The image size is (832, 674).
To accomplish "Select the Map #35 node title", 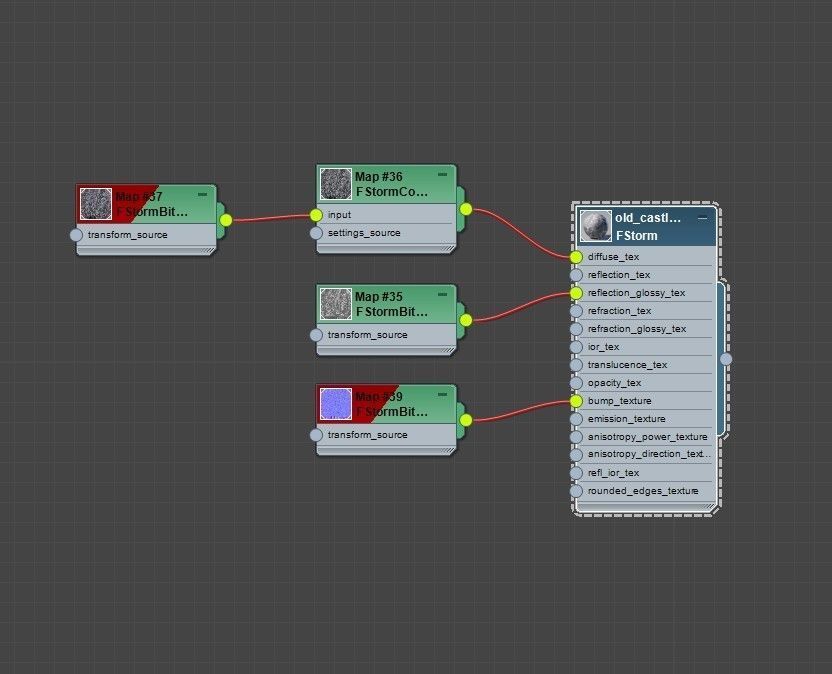I will point(379,296).
